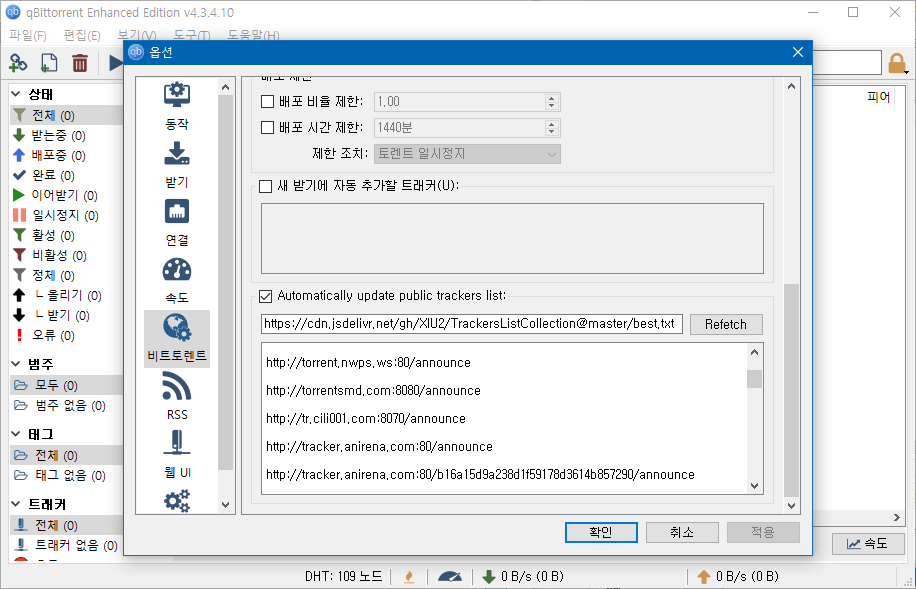Select 전체 (0) under 상태
The height and width of the screenshot is (589, 916).
pyautogui.click(x=67, y=115)
